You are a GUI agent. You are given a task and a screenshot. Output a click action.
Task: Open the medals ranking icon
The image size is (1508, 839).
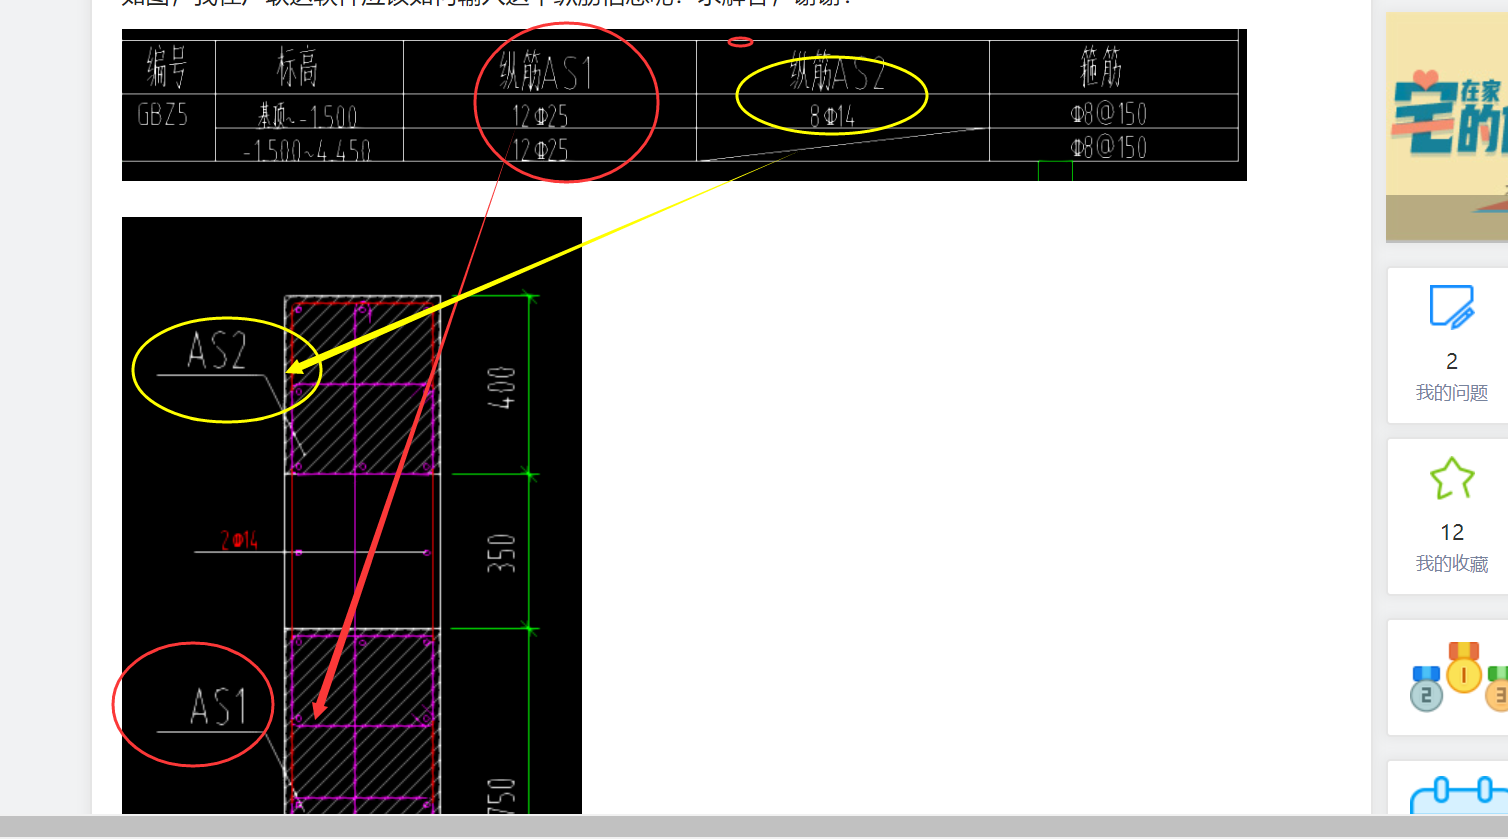pos(1460,677)
